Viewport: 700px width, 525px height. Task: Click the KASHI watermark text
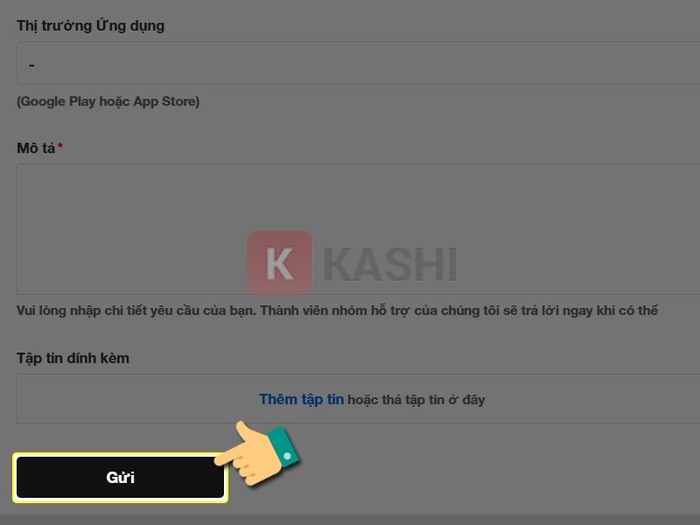(x=390, y=265)
